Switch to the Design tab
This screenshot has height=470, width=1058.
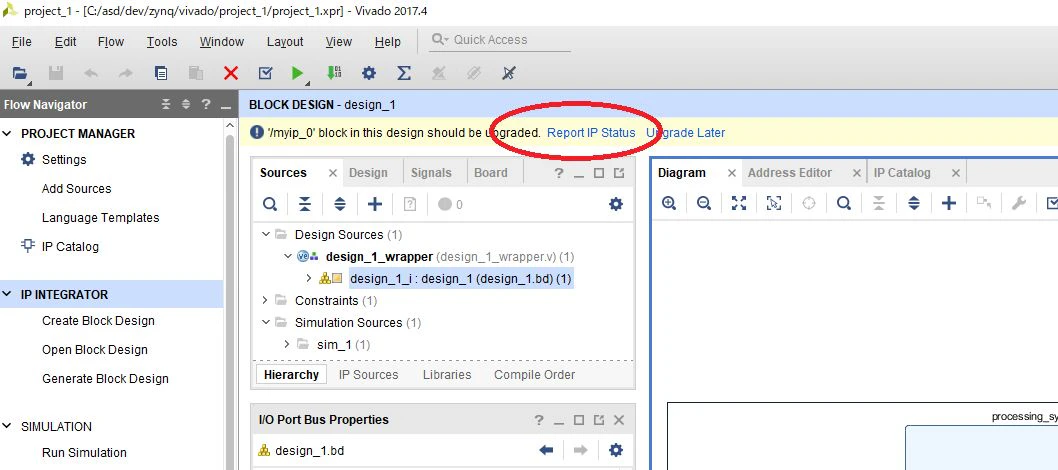pyautogui.click(x=368, y=173)
